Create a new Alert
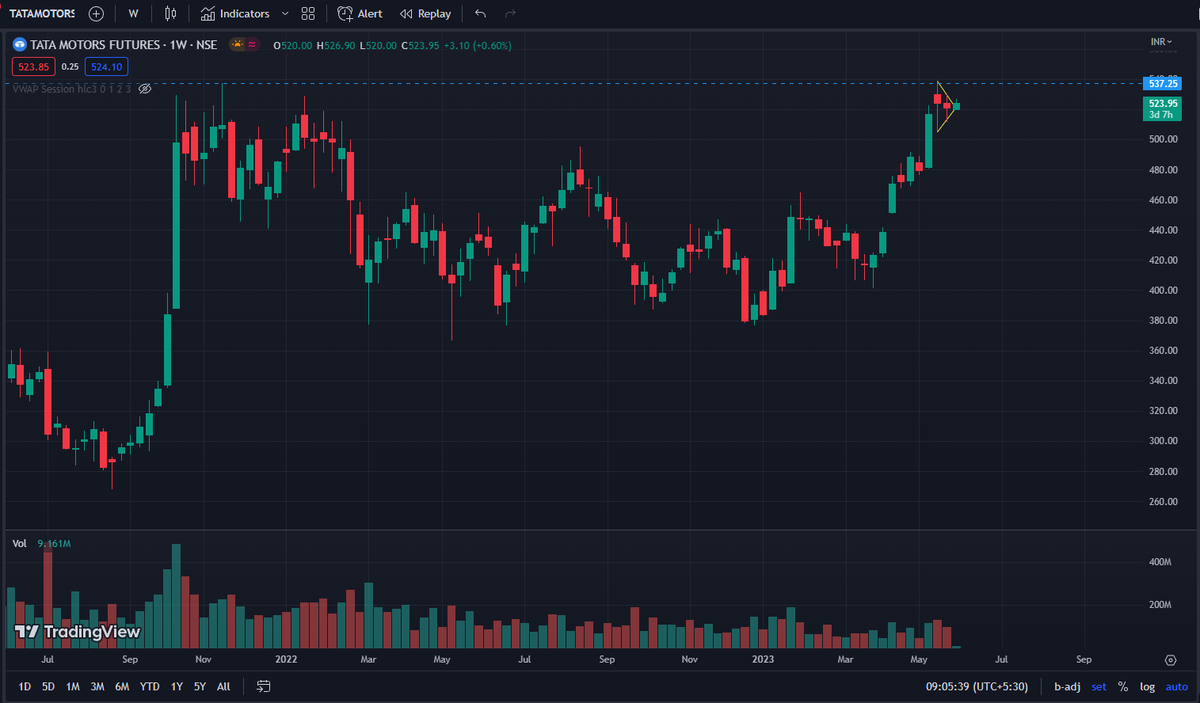The height and width of the screenshot is (703, 1200). click(x=360, y=14)
